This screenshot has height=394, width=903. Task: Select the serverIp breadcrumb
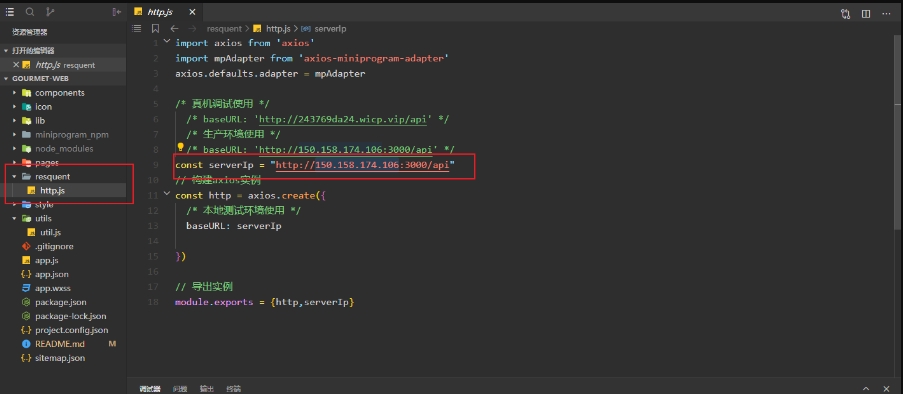[331, 28]
